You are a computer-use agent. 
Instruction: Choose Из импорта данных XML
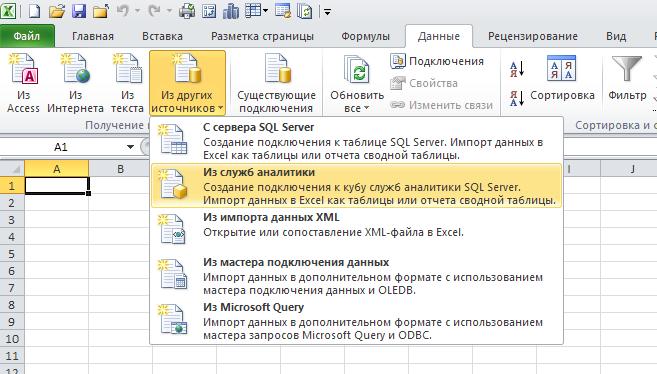click(356, 230)
